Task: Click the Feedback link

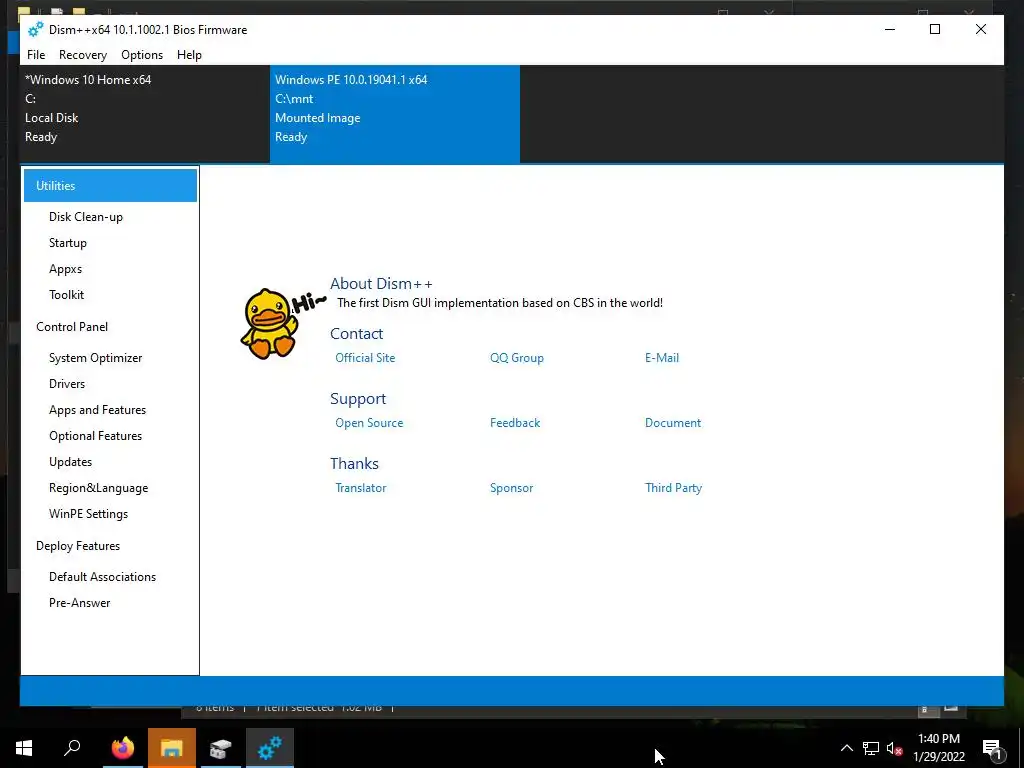Action: 515,423
